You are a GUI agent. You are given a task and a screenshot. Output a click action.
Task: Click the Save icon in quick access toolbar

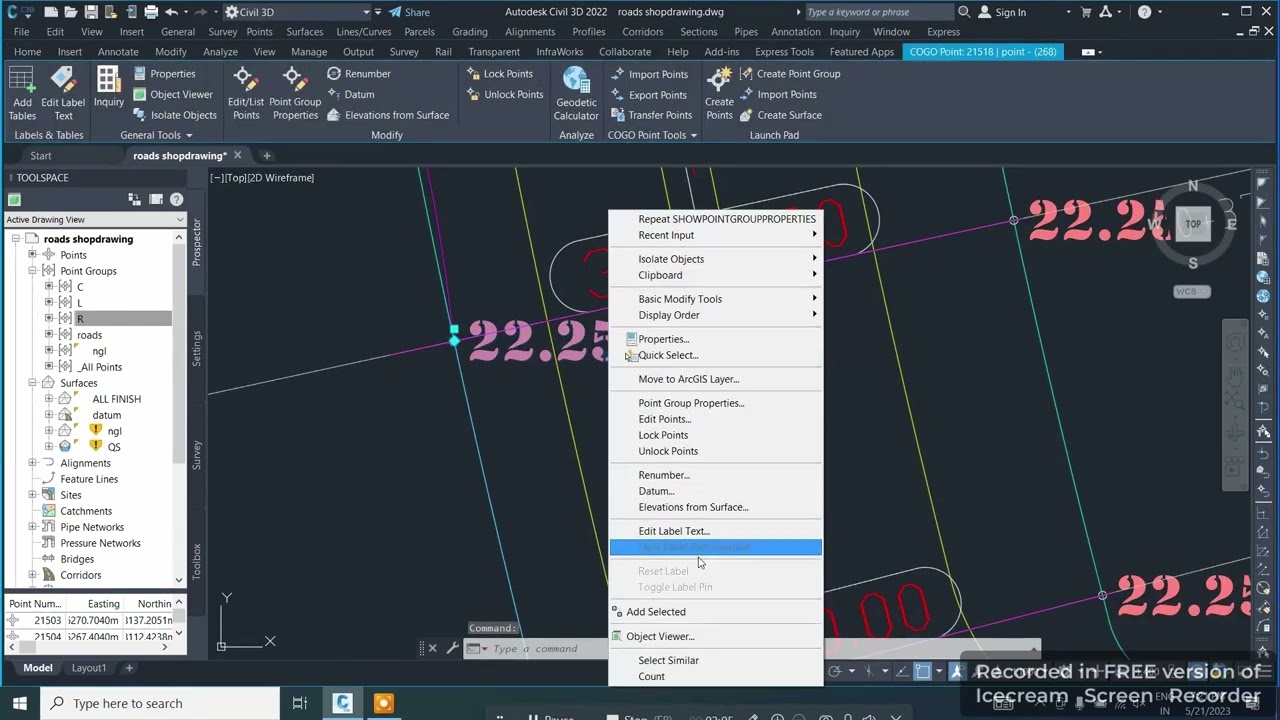[x=91, y=12]
